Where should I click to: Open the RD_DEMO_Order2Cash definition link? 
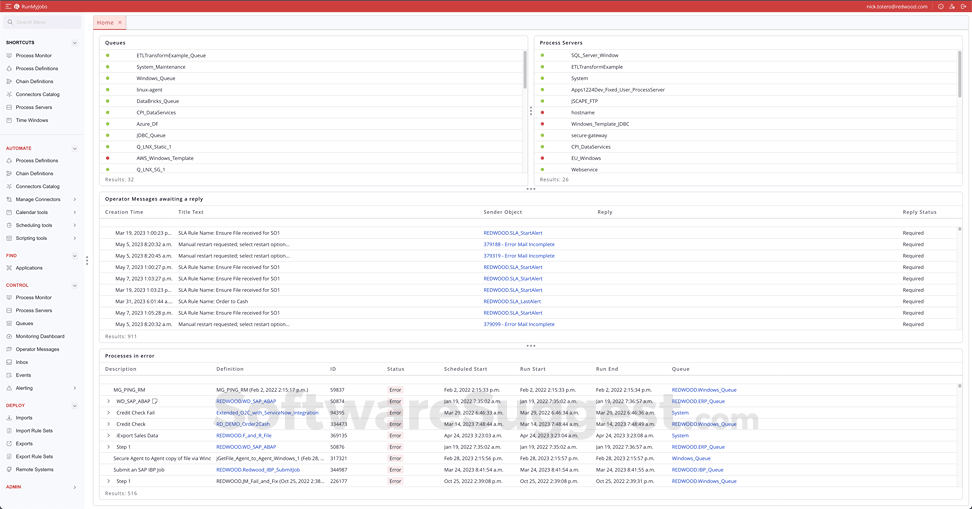point(243,424)
